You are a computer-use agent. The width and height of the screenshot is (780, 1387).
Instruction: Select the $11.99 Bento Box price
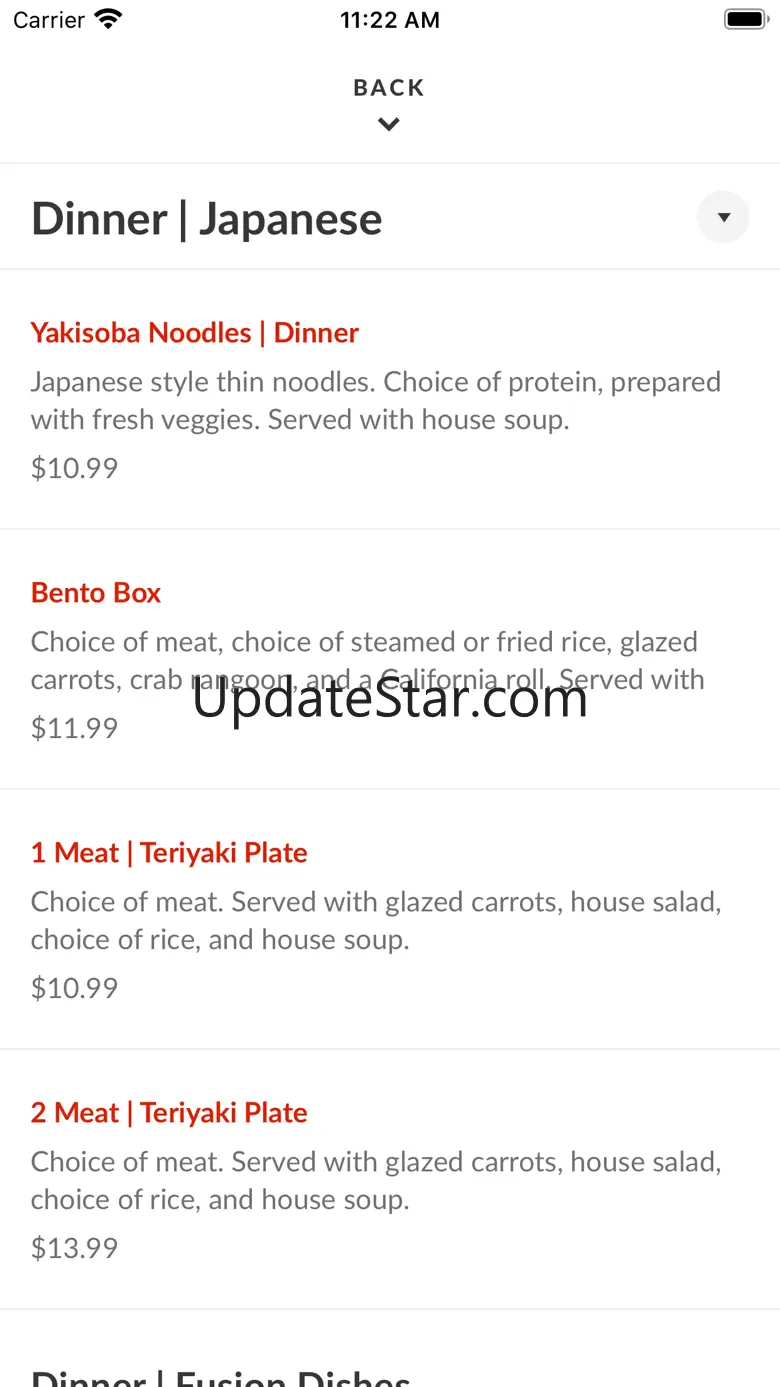click(x=74, y=728)
